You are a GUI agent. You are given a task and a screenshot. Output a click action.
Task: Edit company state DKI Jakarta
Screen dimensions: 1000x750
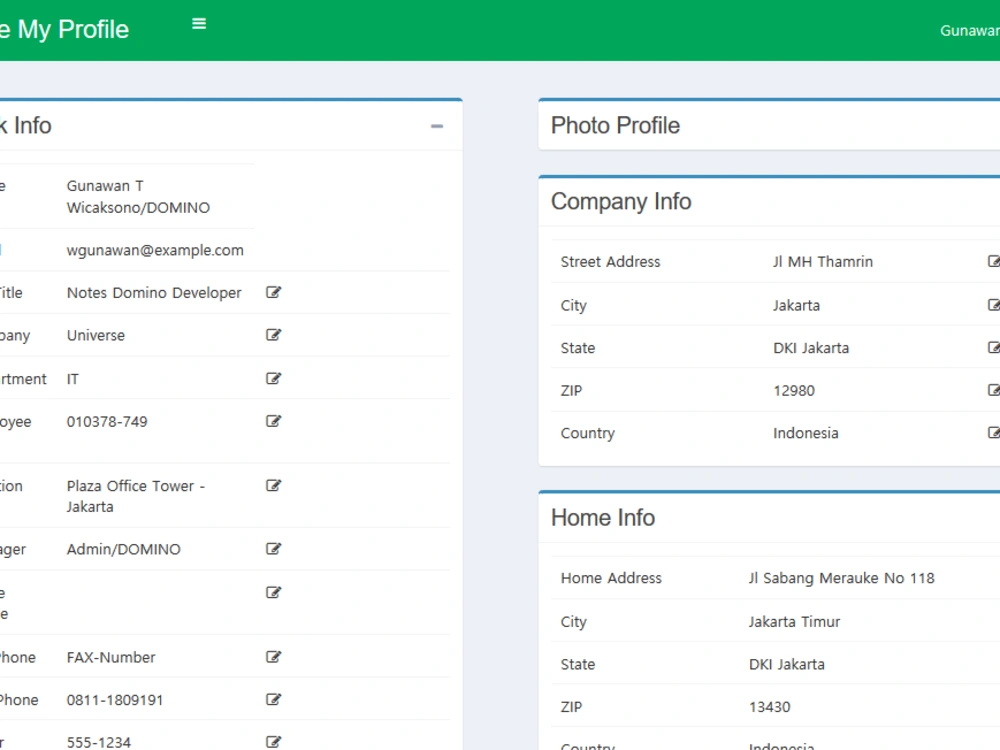point(994,348)
